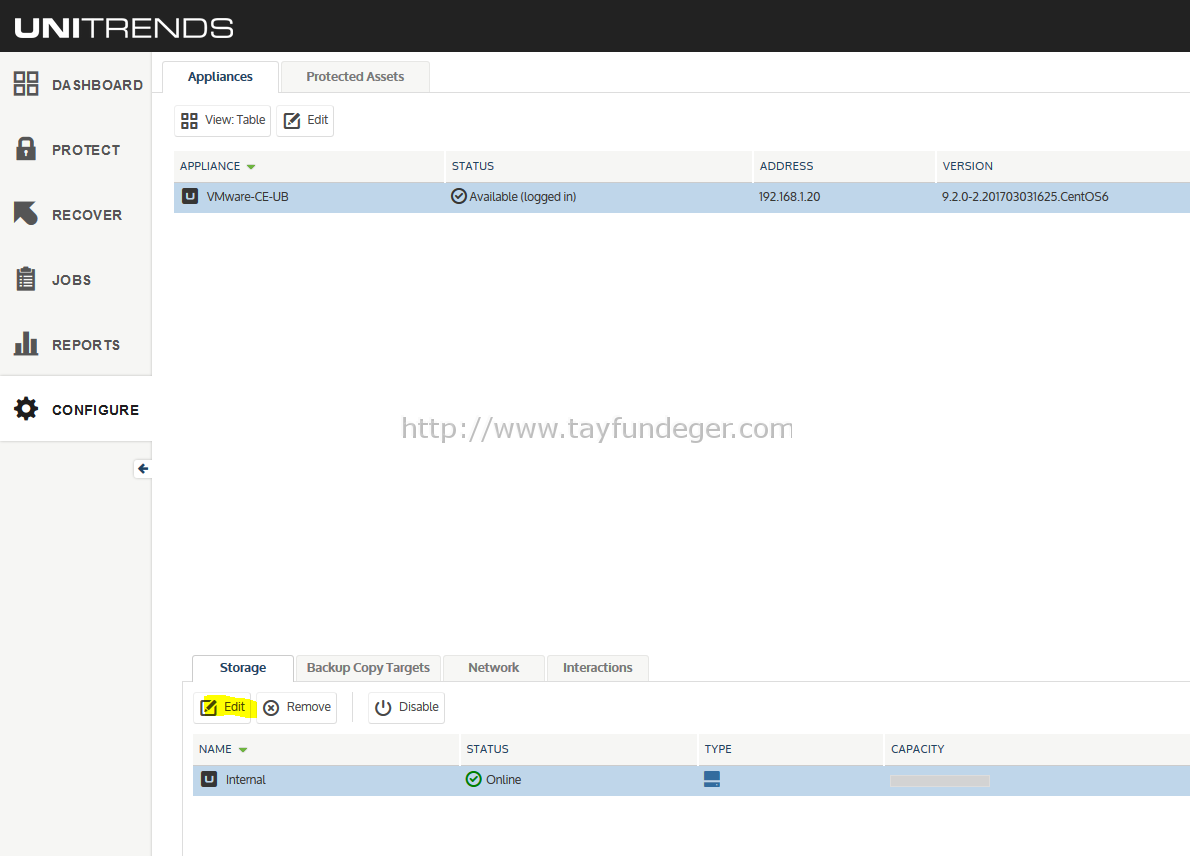Click the Disable storage button
Screen dimensions: 1190x856
click(x=406, y=707)
